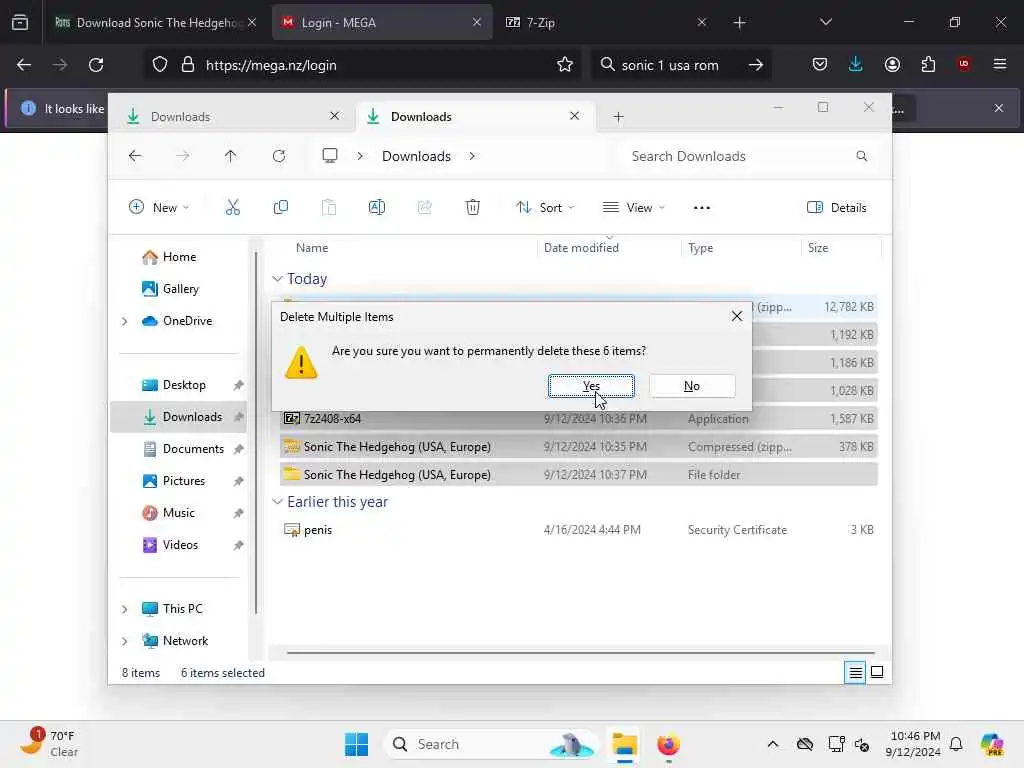Open the uBlock Origin extension icon
Screen dimensions: 1024x768
point(964,65)
